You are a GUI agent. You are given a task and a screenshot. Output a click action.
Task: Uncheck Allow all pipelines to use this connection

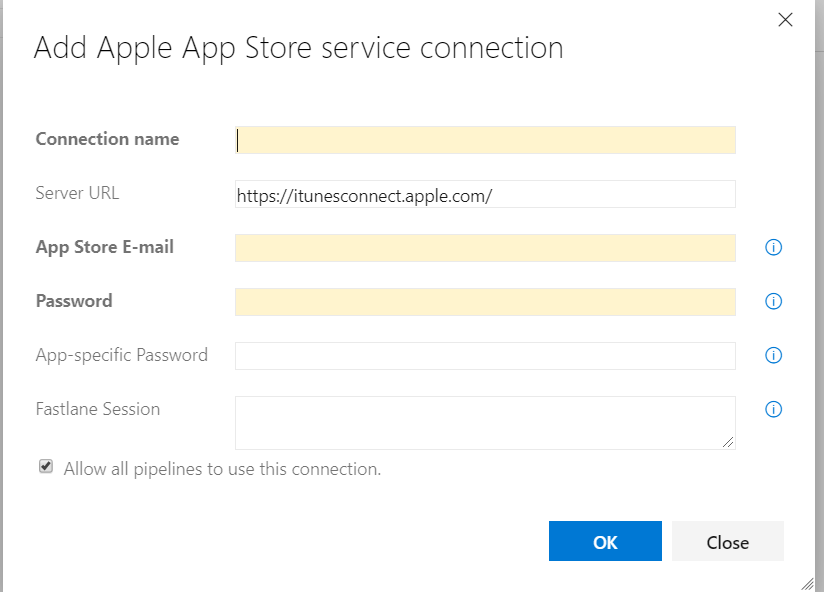pyautogui.click(x=46, y=466)
